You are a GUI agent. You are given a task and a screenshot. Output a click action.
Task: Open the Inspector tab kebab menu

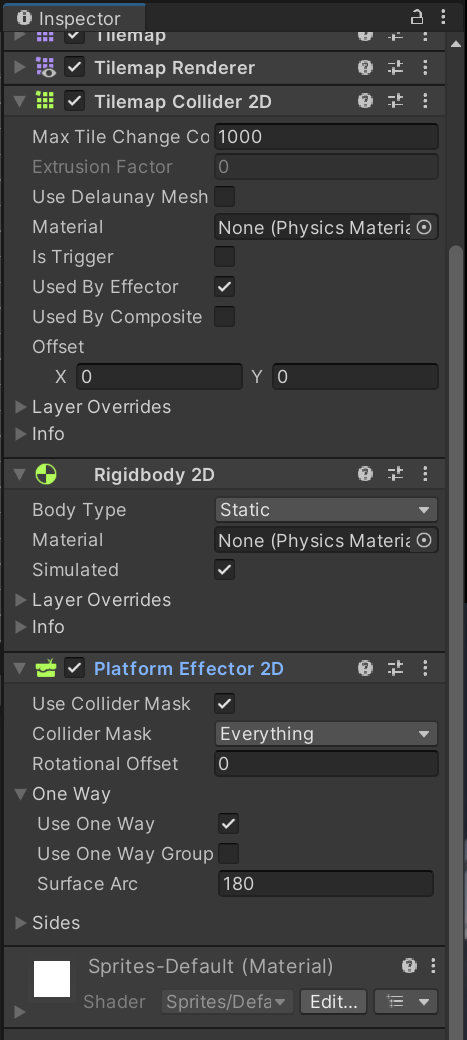pos(443,17)
